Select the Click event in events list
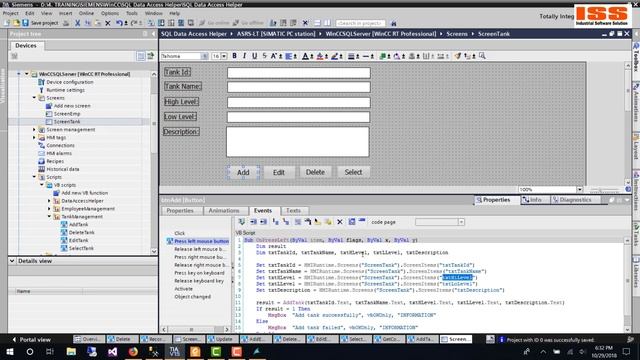Screen dimensions: 640x360 click(x=180, y=233)
